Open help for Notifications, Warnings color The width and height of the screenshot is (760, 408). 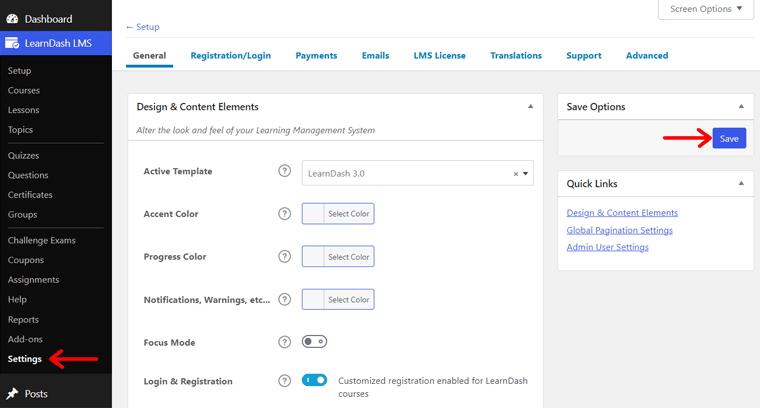point(285,299)
